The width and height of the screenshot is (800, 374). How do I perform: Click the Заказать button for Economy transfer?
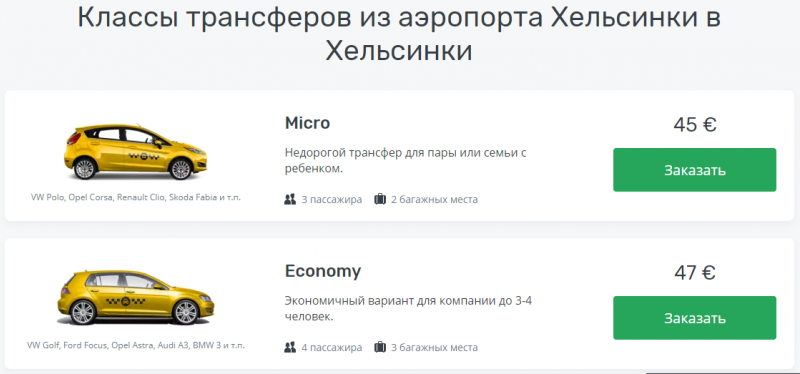click(x=694, y=318)
